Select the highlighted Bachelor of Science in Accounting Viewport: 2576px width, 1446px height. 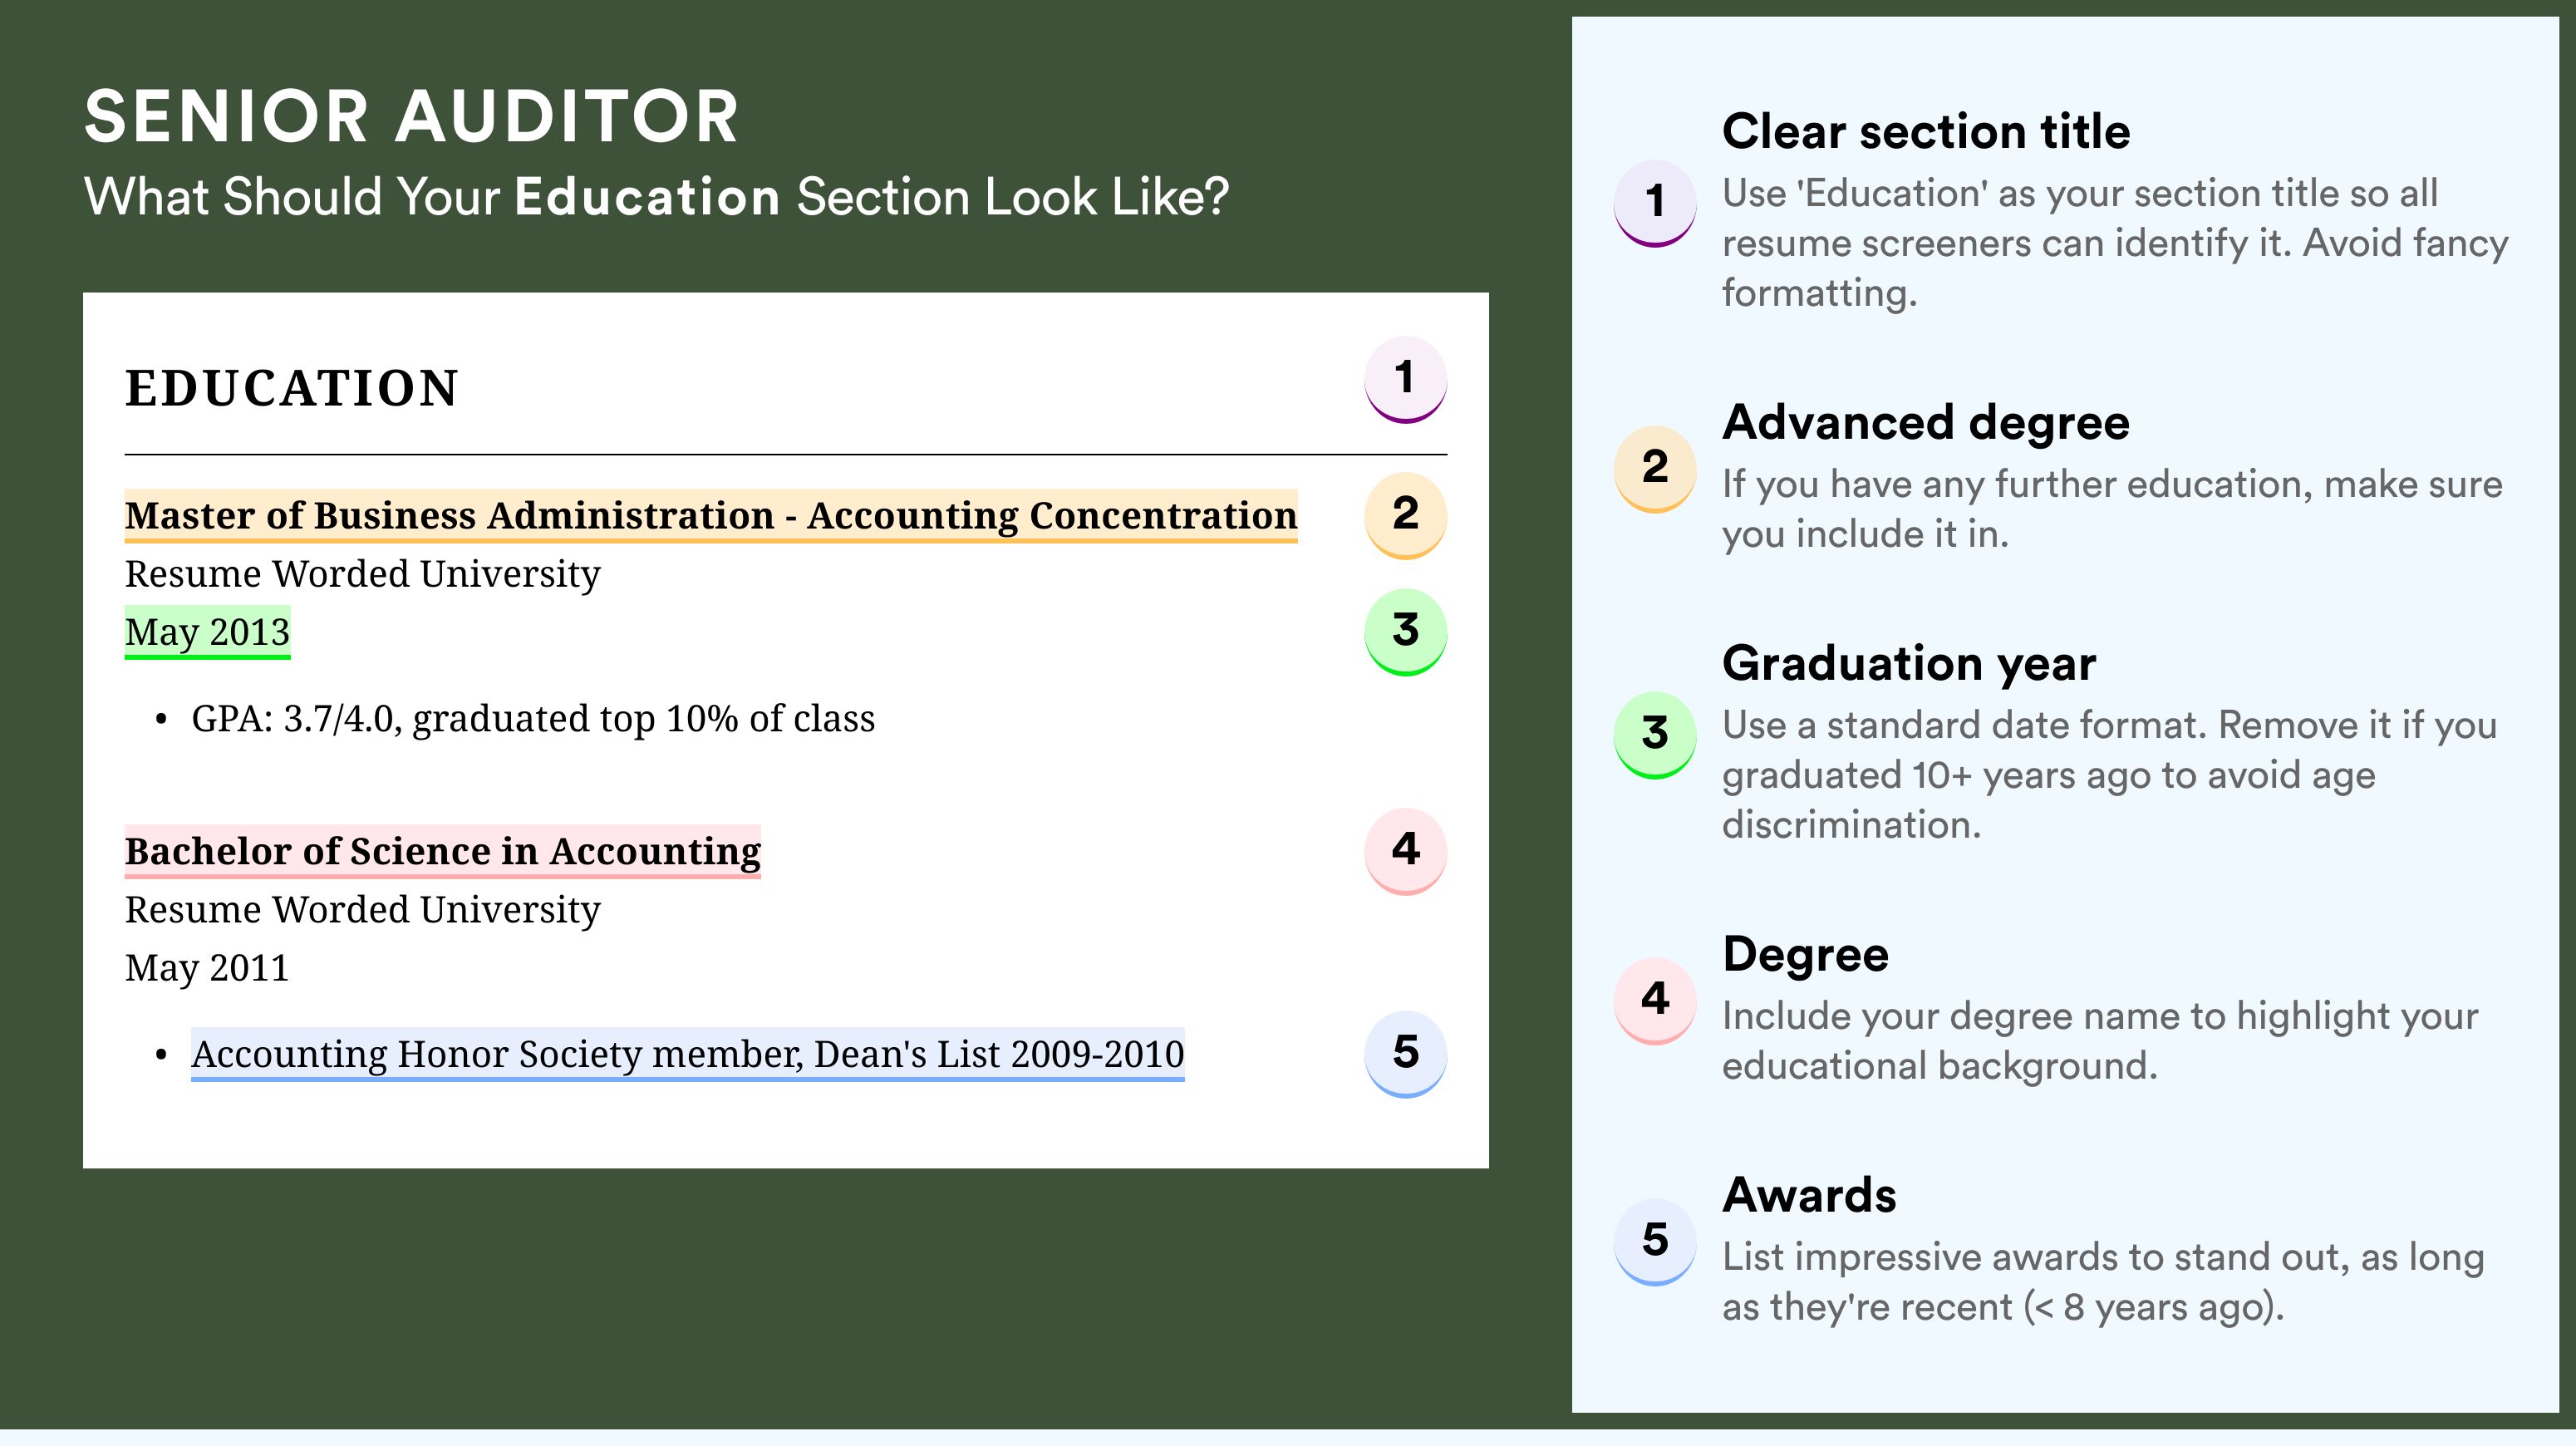coord(442,852)
